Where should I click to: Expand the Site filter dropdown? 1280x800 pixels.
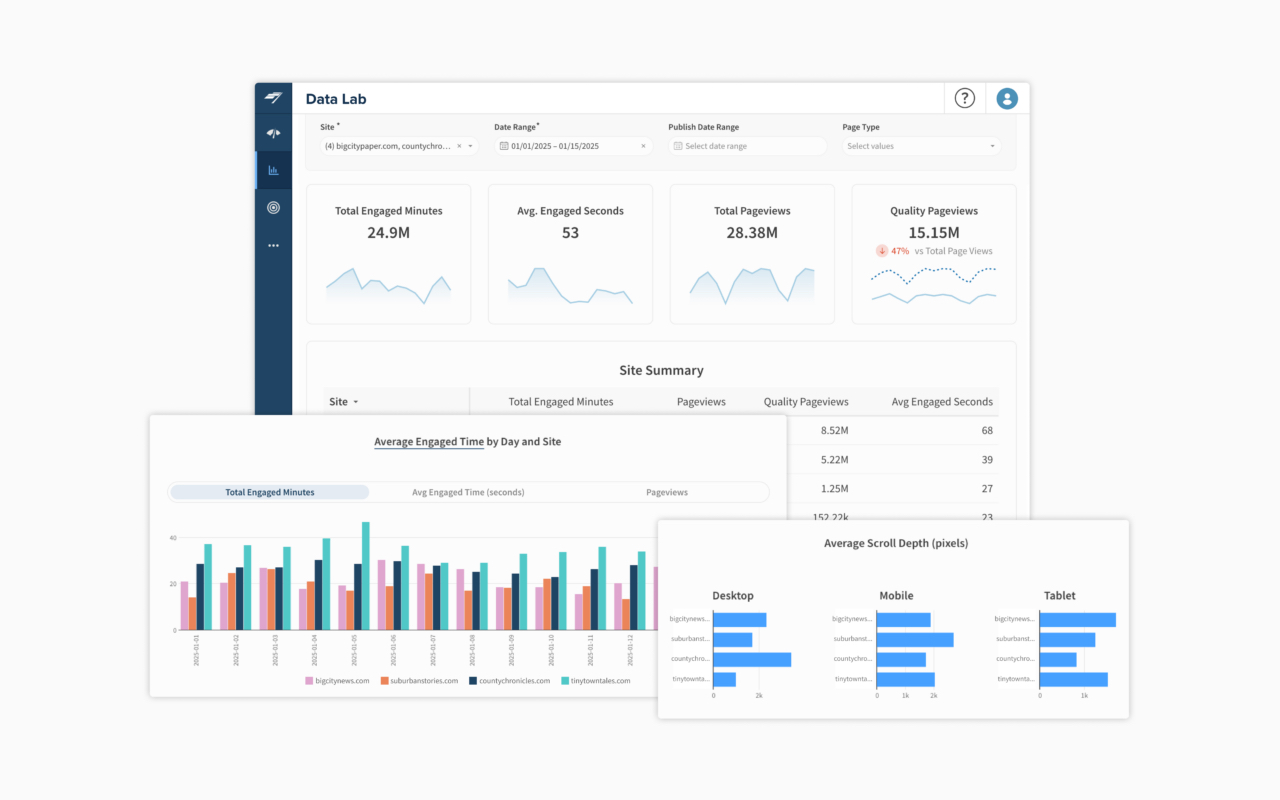470,145
